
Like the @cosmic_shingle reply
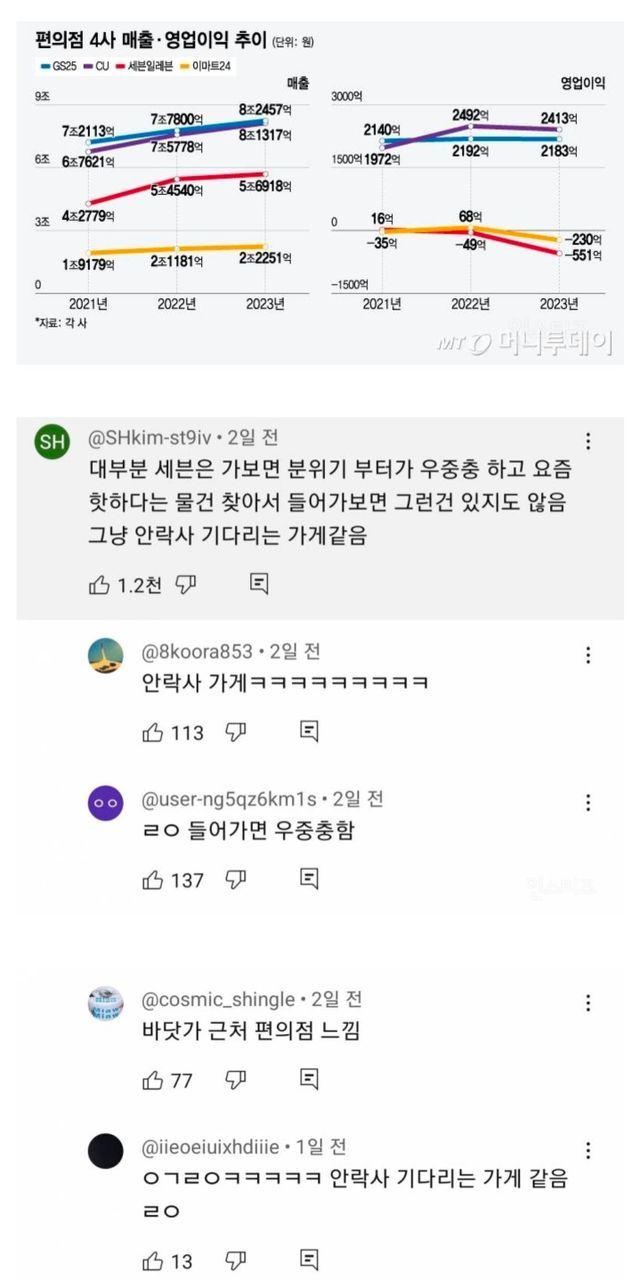tap(153, 1079)
